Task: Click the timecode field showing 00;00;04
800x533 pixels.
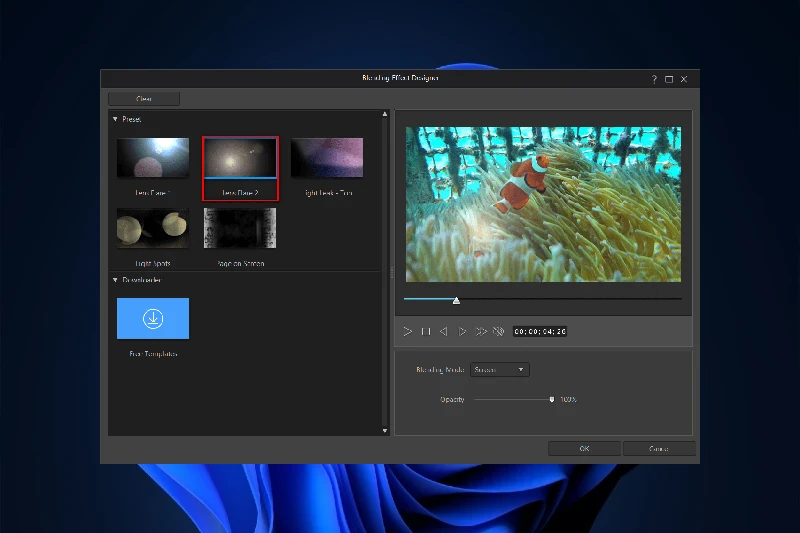Action: coord(540,332)
